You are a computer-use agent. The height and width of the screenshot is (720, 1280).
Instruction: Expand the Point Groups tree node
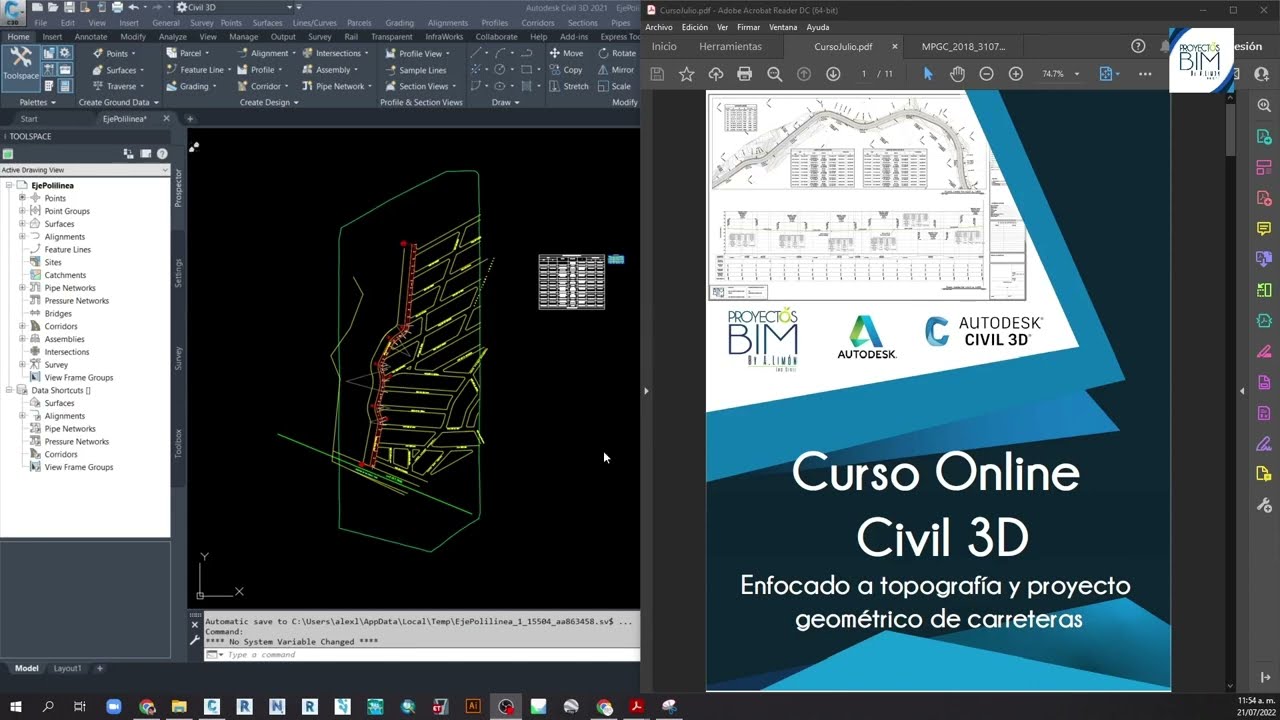[22, 211]
